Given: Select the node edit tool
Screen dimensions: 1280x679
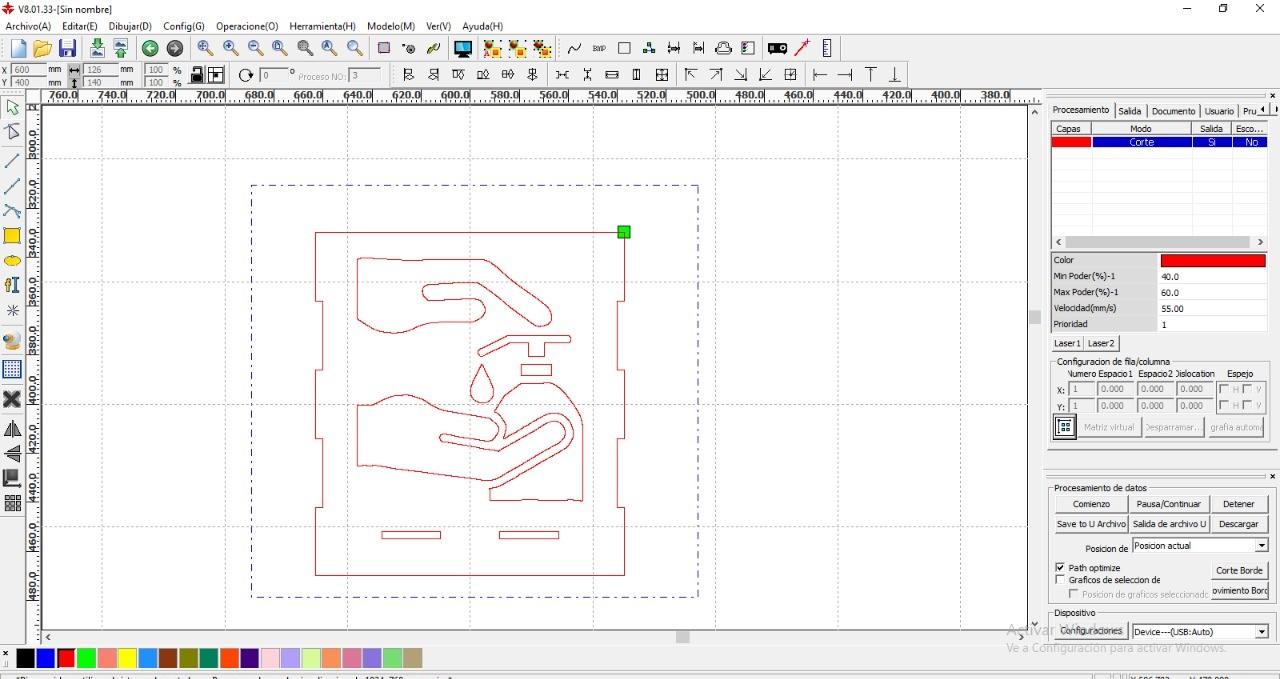Looking at the screenshot, I should point(12,132).
